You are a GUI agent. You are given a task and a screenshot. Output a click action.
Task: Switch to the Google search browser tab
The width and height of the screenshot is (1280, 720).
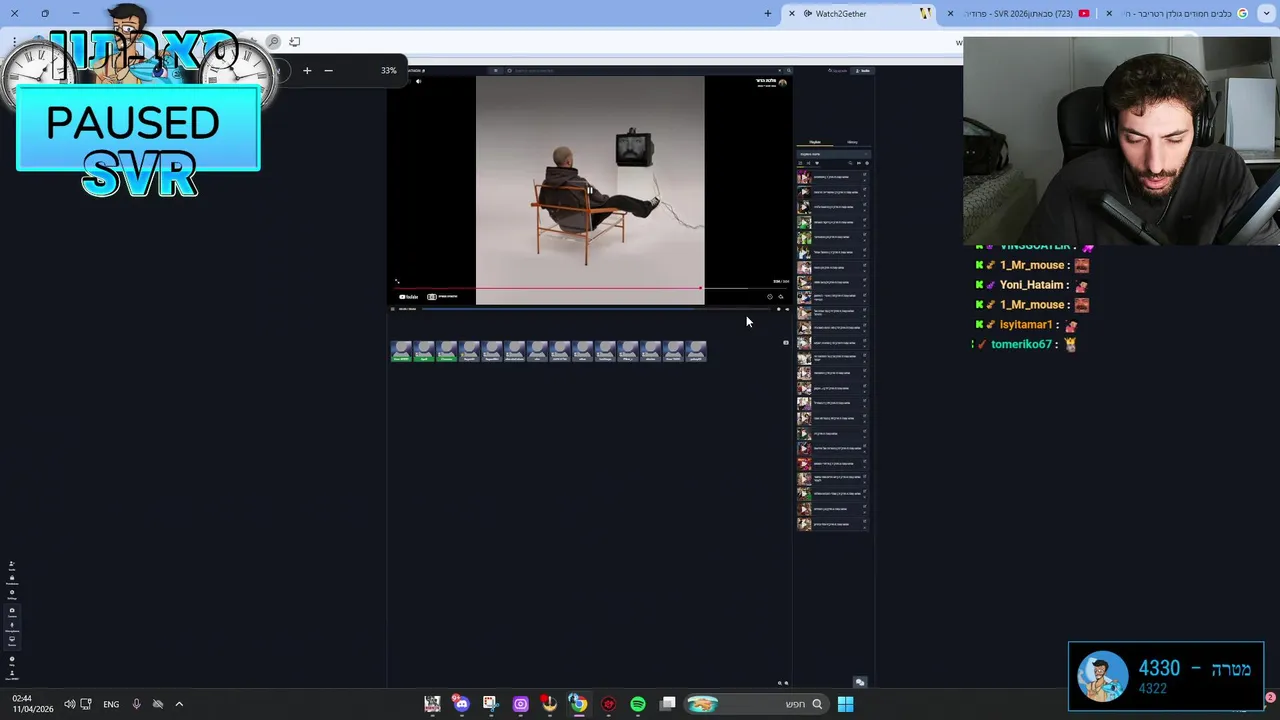click(x=1180, y=14)
